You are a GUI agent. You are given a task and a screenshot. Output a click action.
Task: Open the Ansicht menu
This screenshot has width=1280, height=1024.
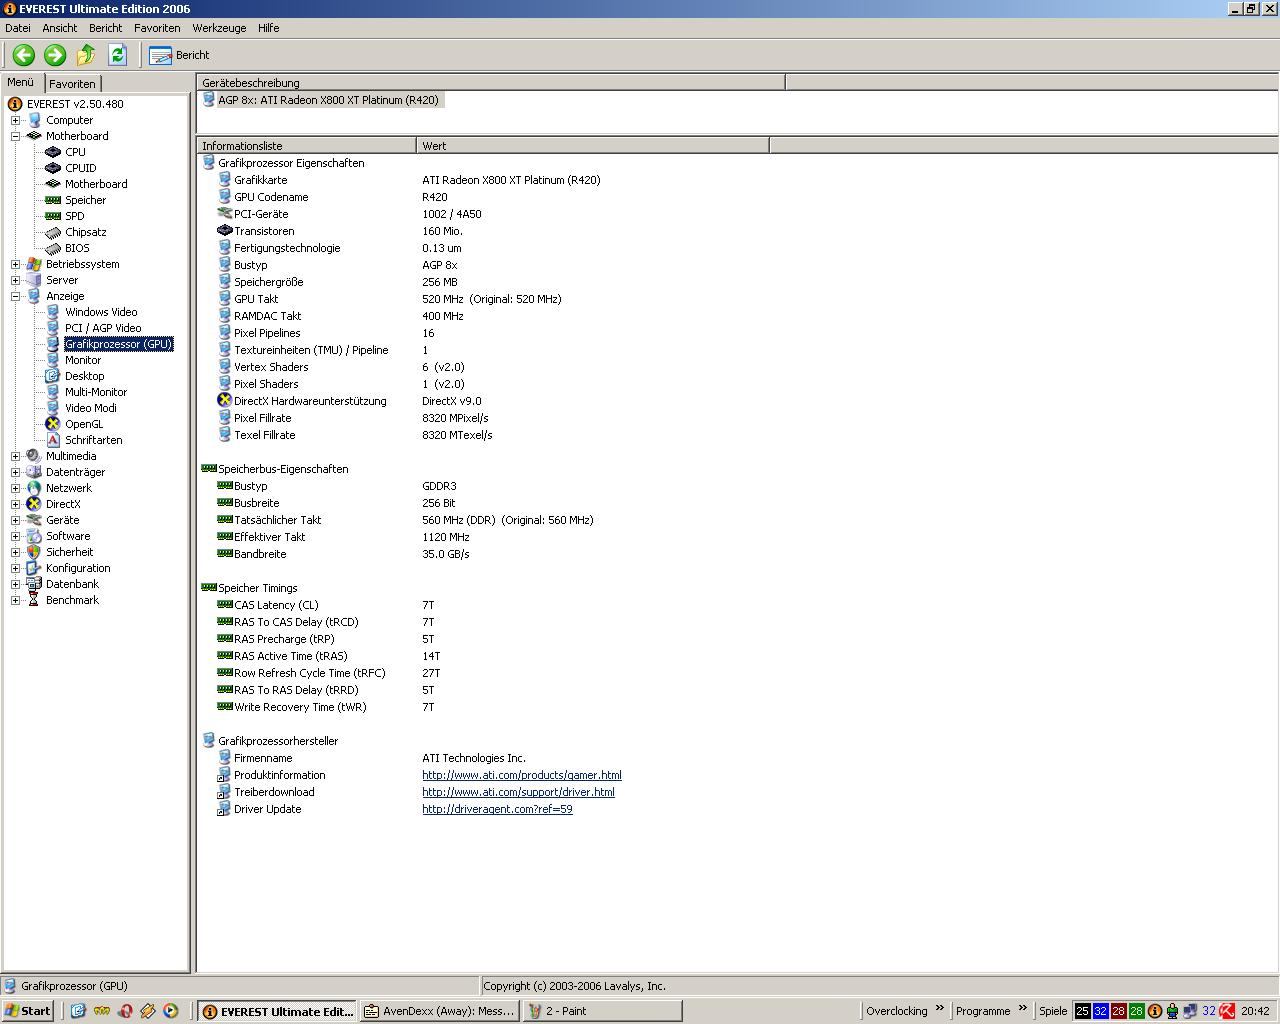(60, 28)
